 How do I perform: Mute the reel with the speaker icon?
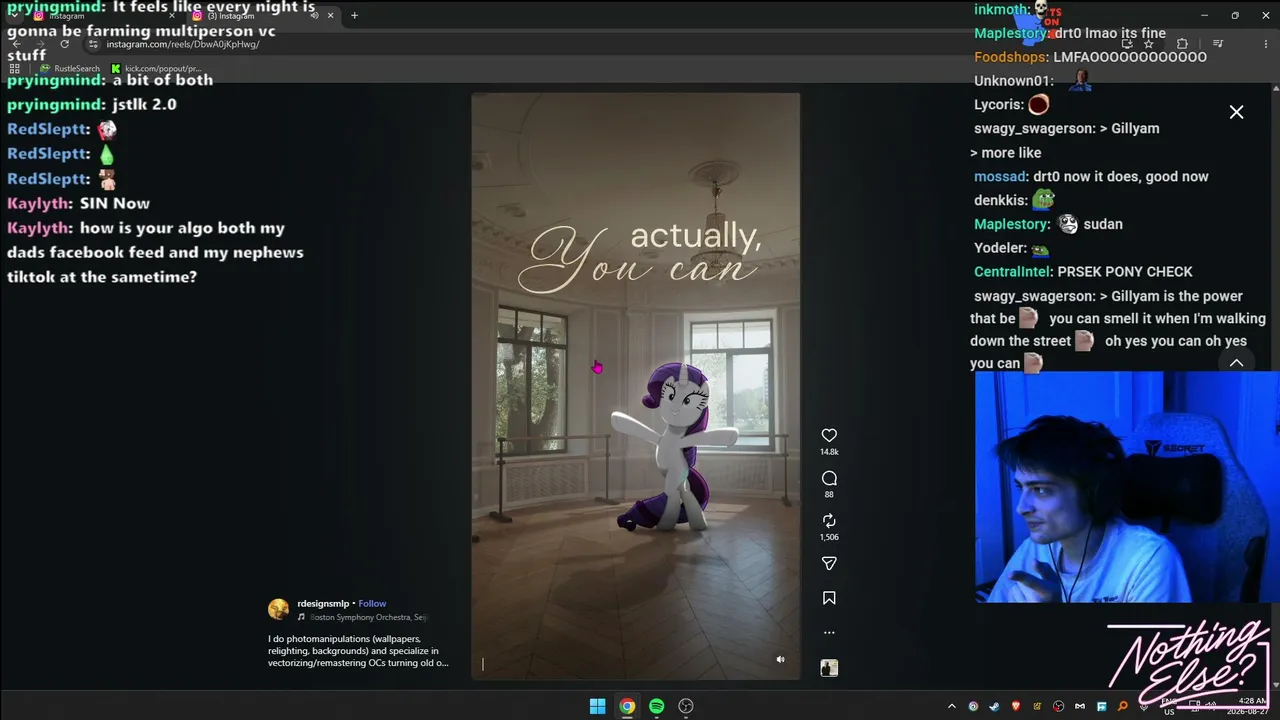click(781, 660)
